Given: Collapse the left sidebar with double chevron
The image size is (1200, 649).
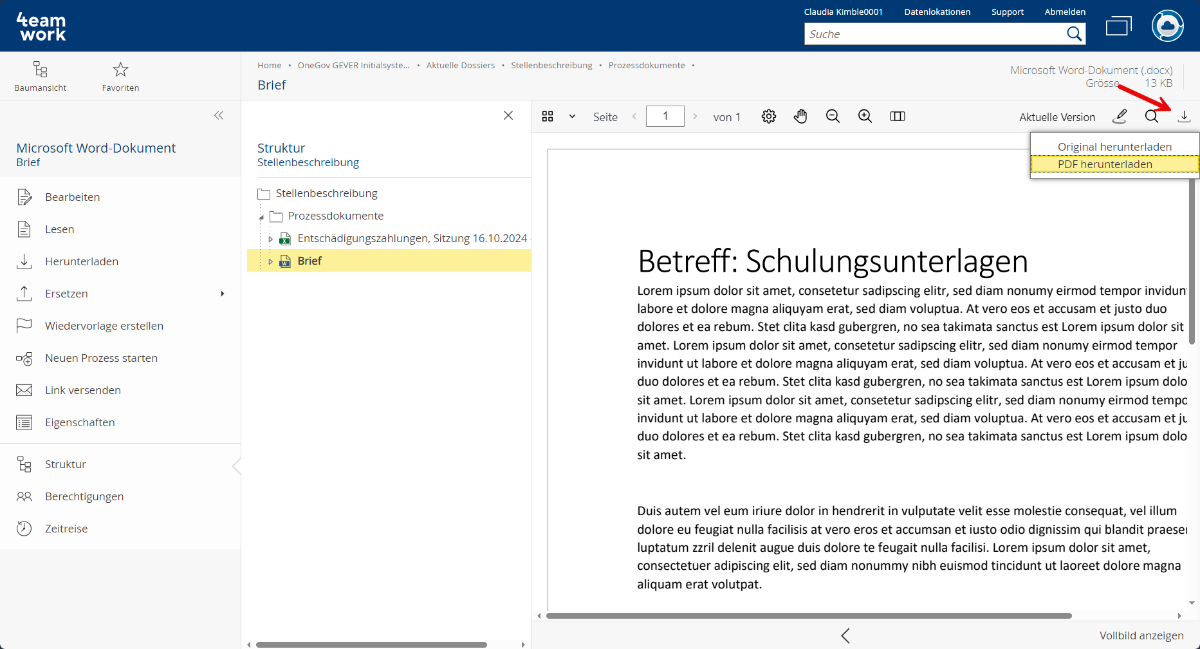Looking at the screenshot, I should [219, 115].
